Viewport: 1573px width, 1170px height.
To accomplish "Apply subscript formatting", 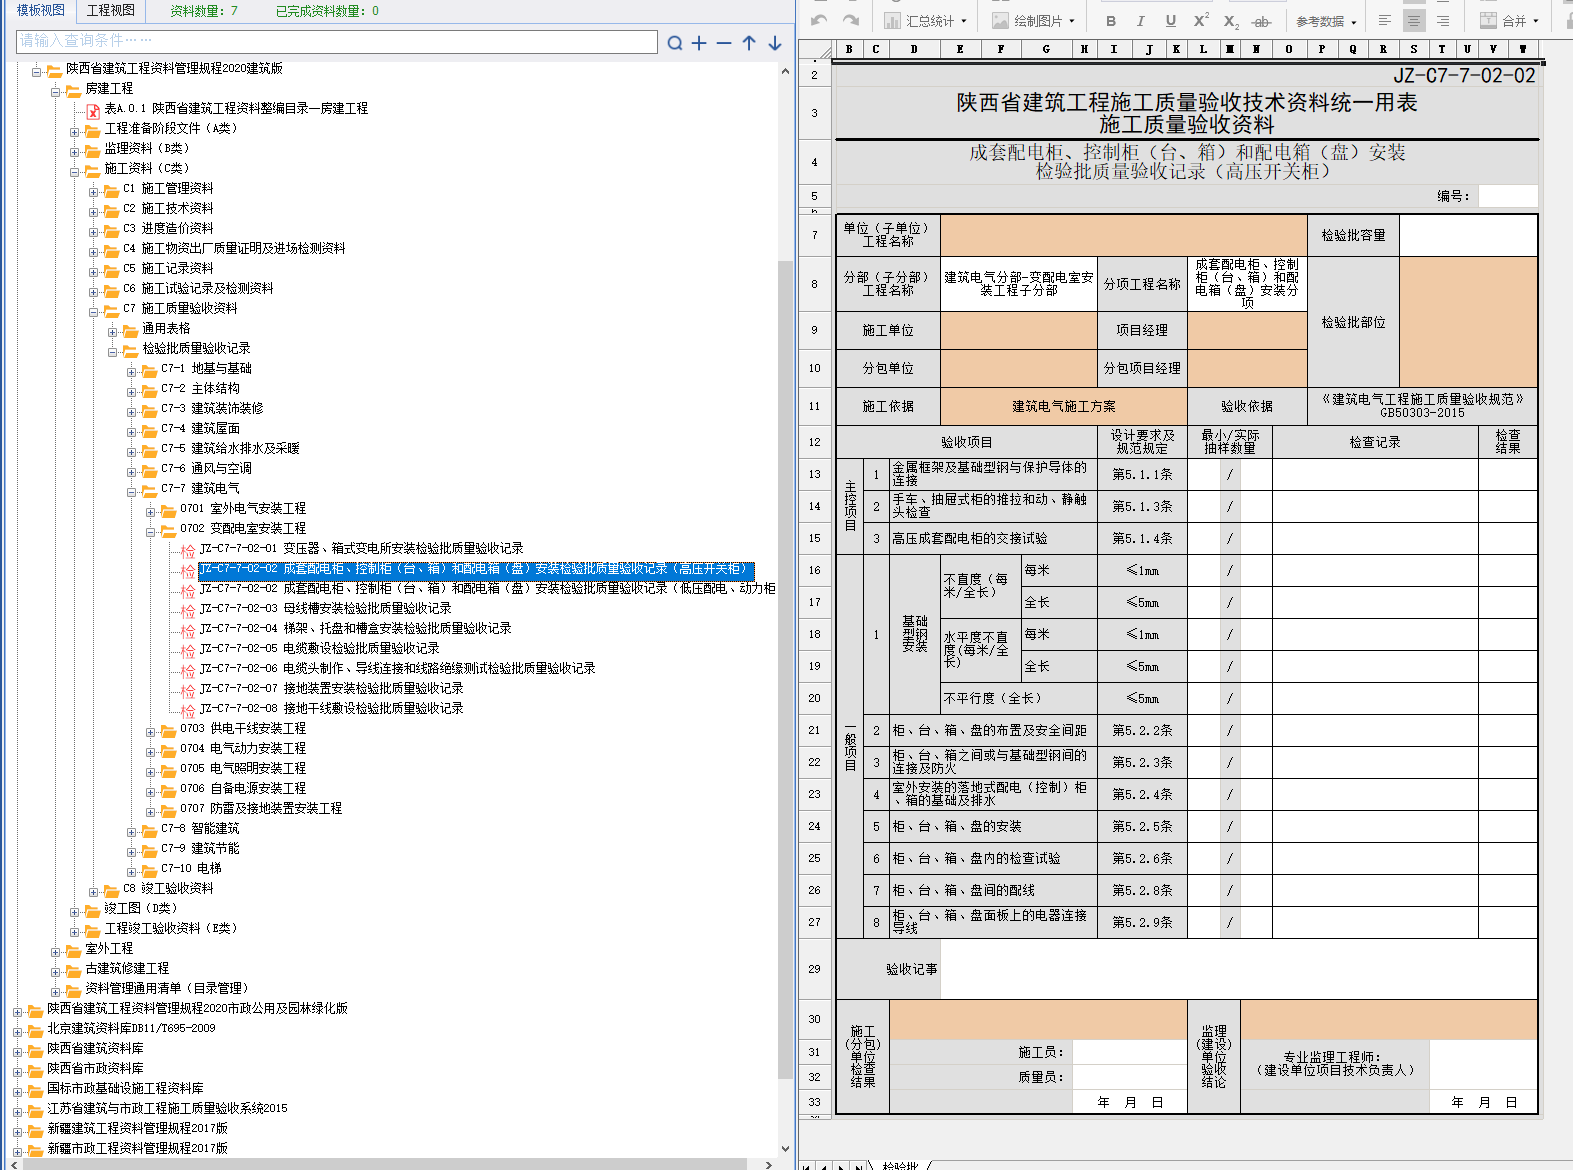I will (x=1231, y=21).
